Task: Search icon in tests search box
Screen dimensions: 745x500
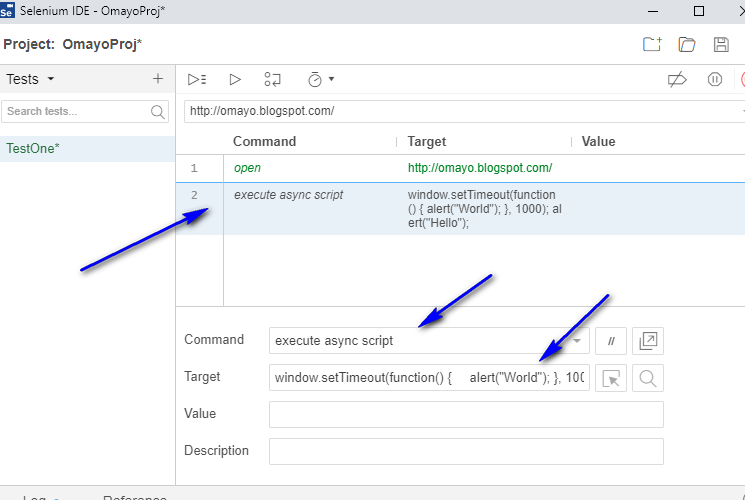Action: pyautogui.click(x=157, y=112)
